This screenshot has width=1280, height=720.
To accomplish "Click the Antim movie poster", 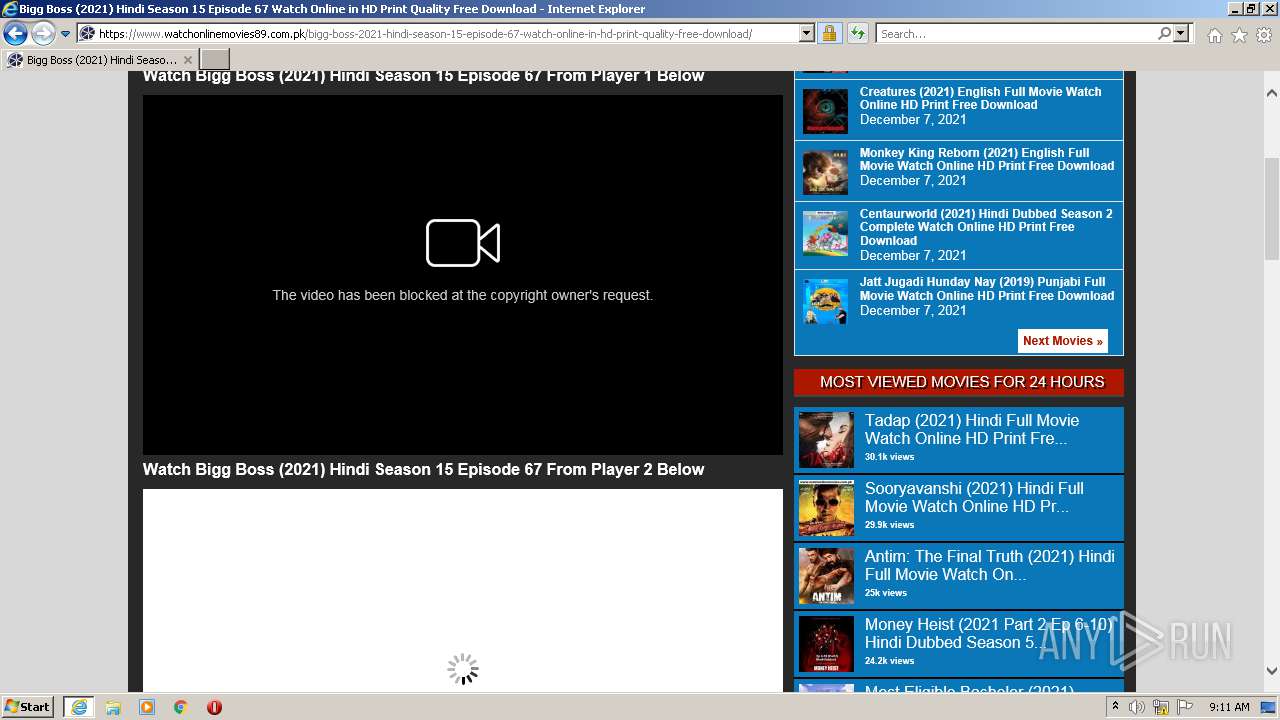I will pos(826,576).
